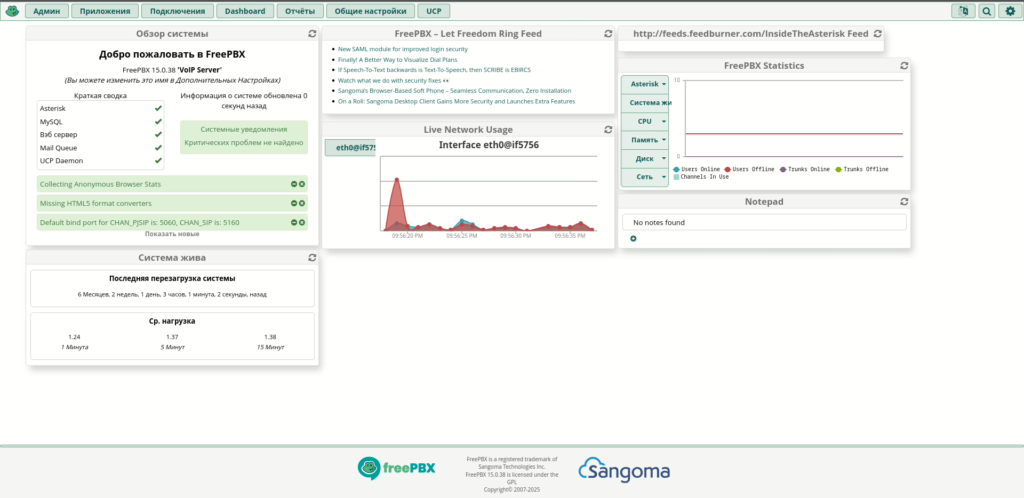Click Показать новые under notifications

click(x=172, y=234)
